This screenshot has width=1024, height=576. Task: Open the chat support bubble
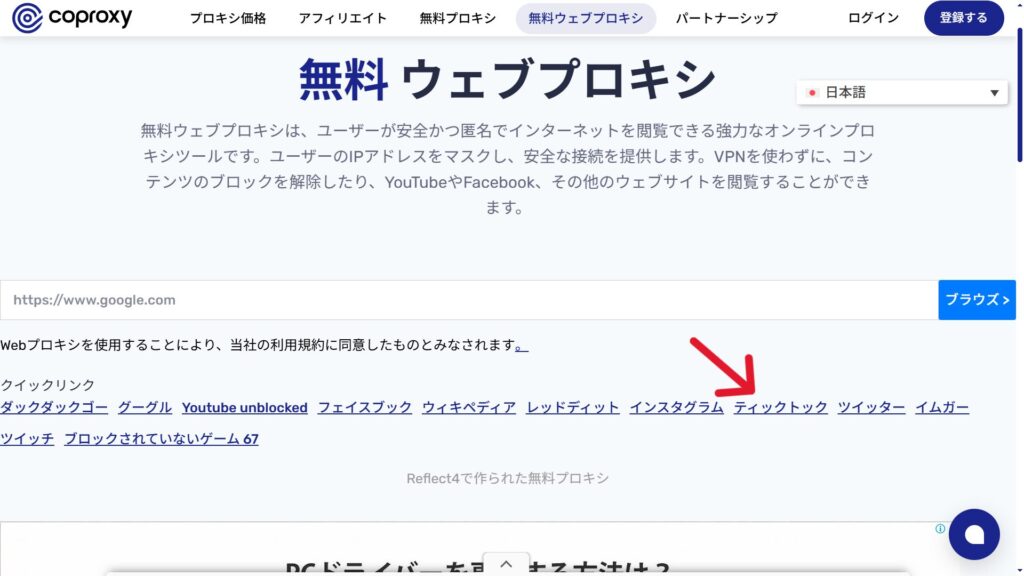point(974,534)
